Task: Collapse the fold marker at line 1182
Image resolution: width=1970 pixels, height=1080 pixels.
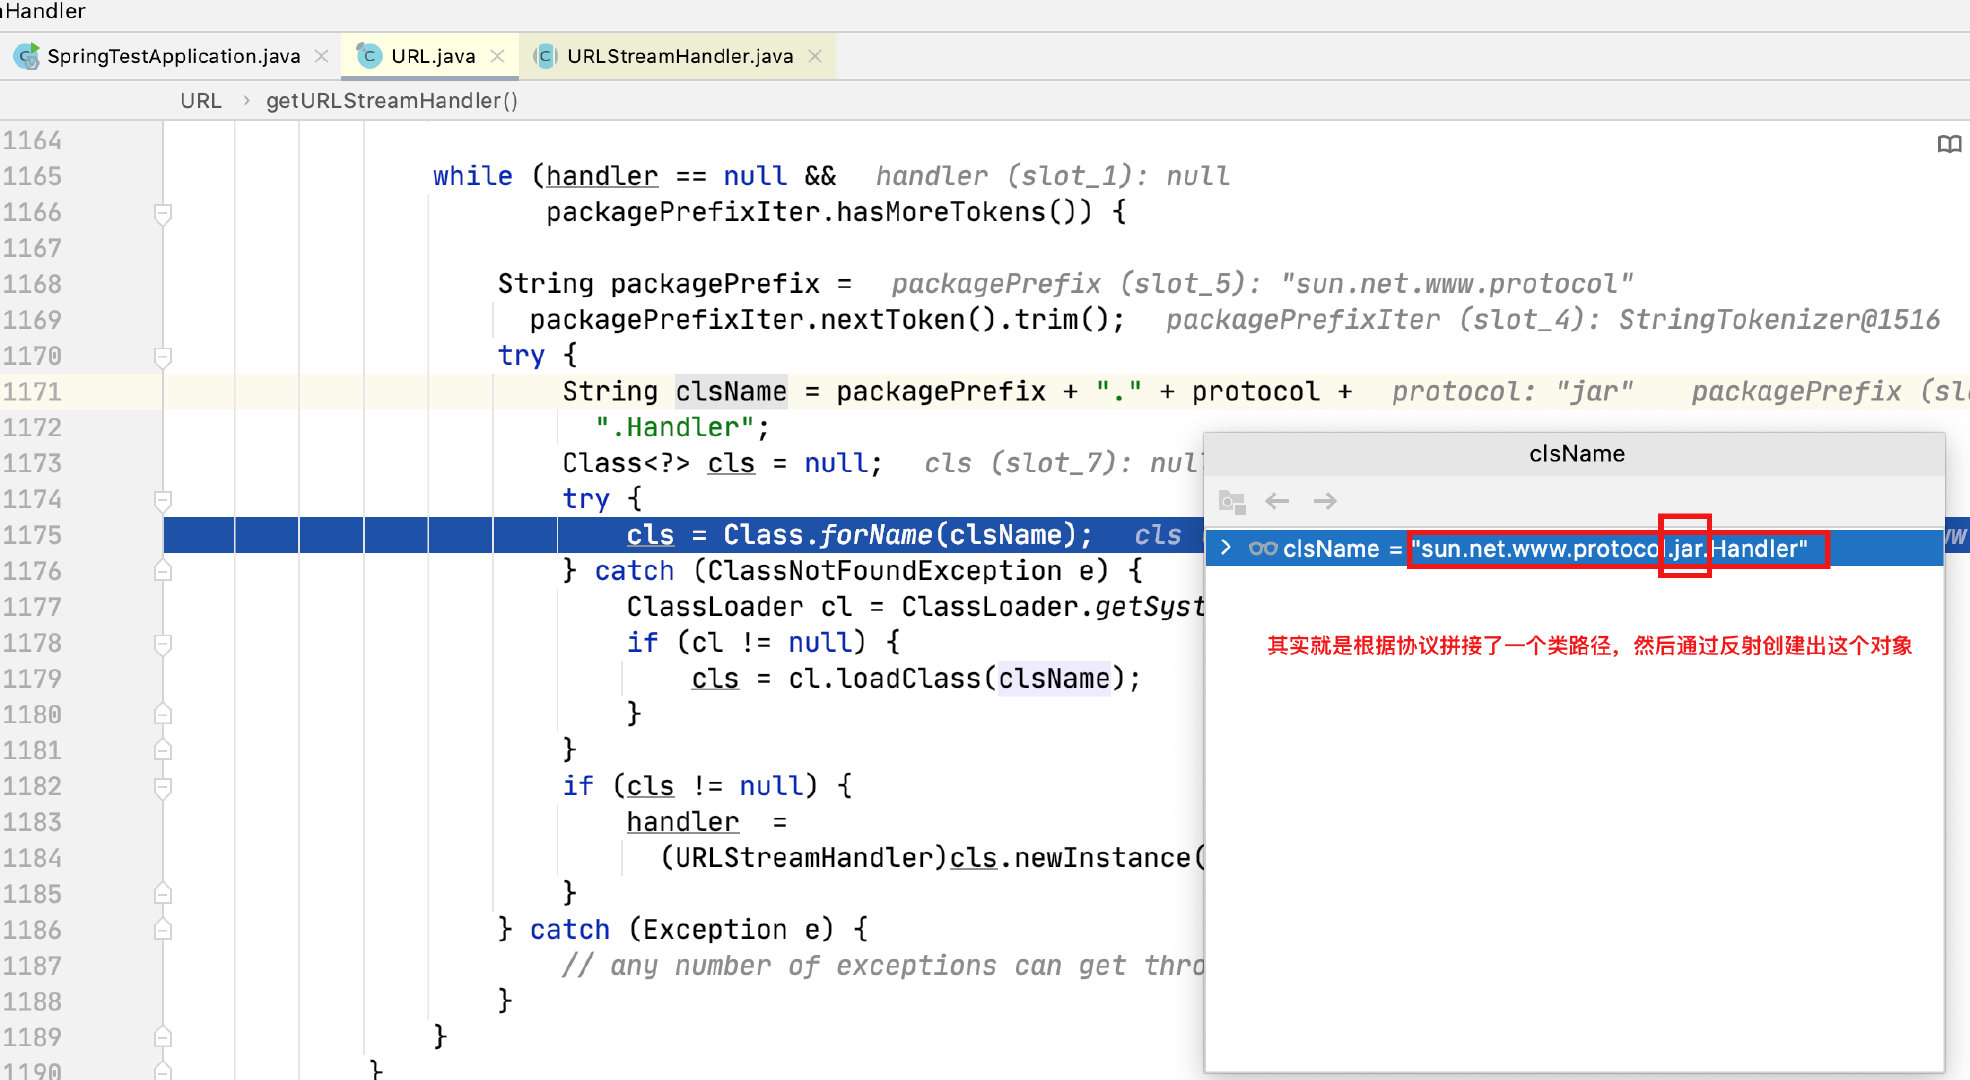Action: tap(163, 787)
